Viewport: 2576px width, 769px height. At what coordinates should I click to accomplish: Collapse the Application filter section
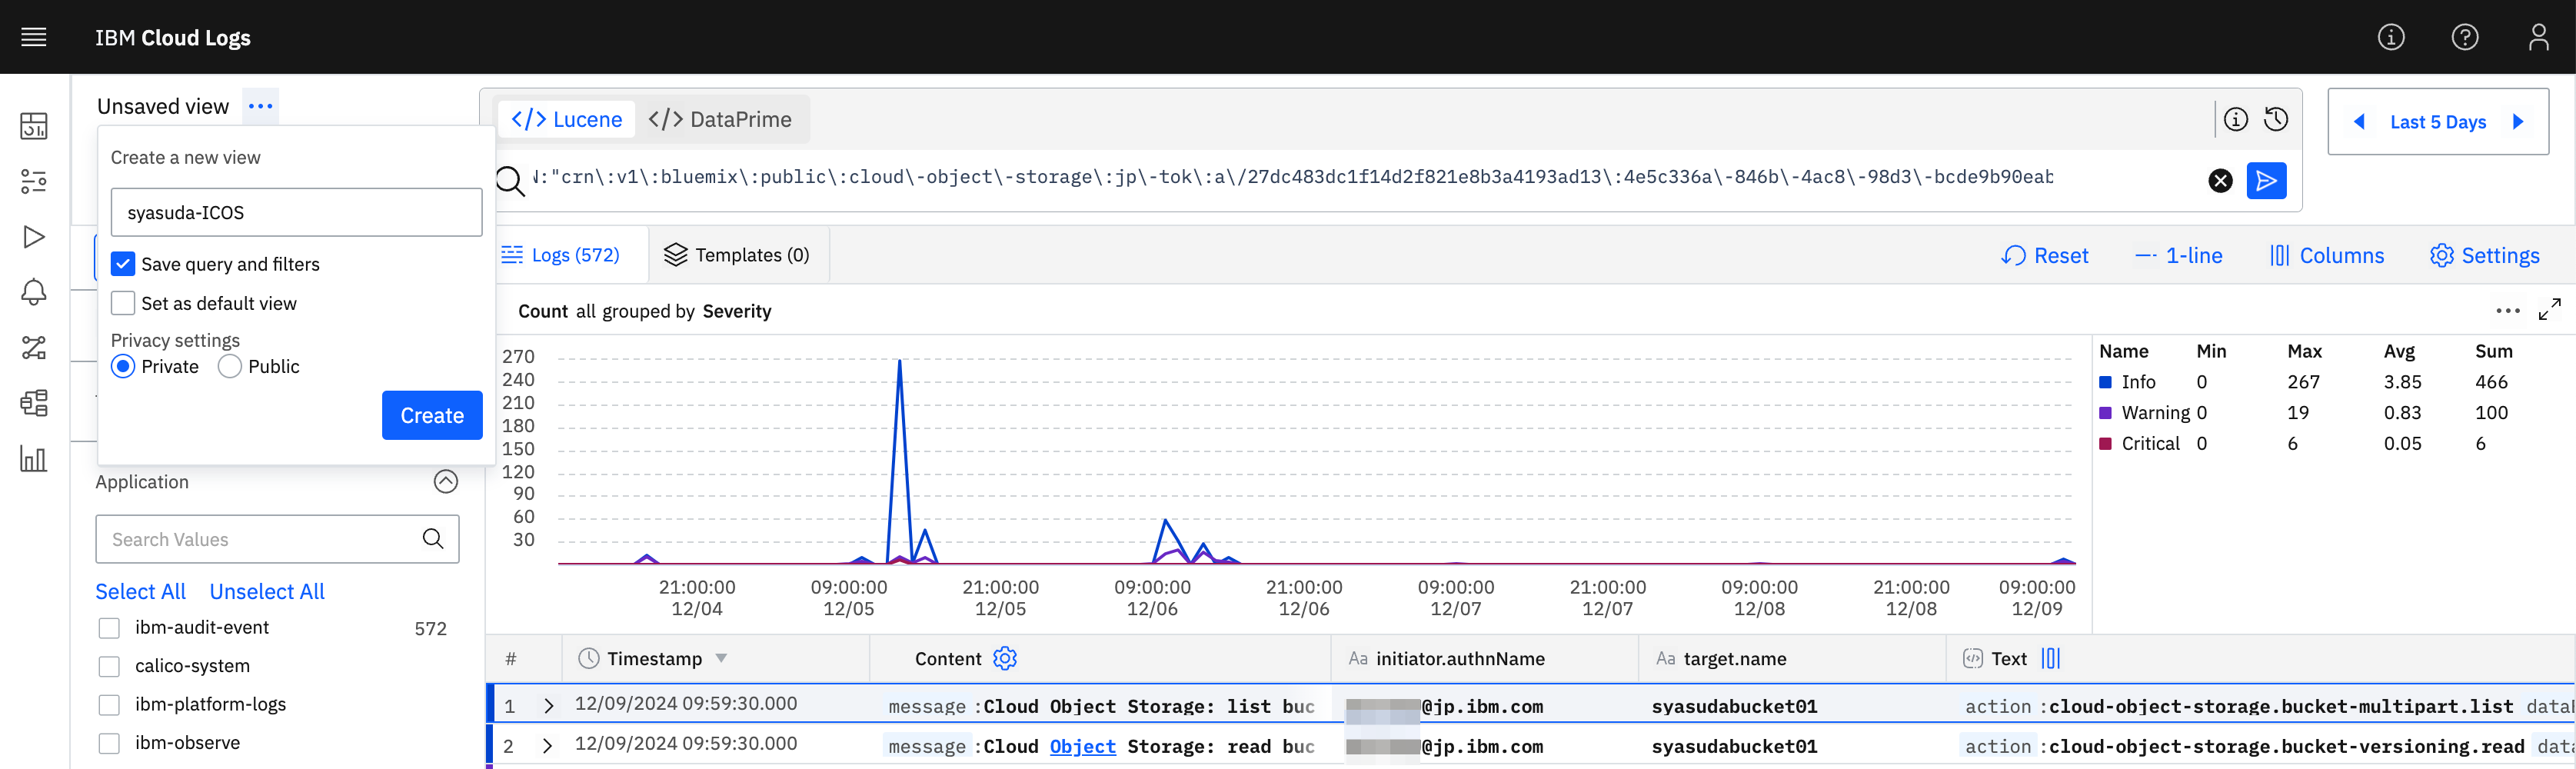446,482
